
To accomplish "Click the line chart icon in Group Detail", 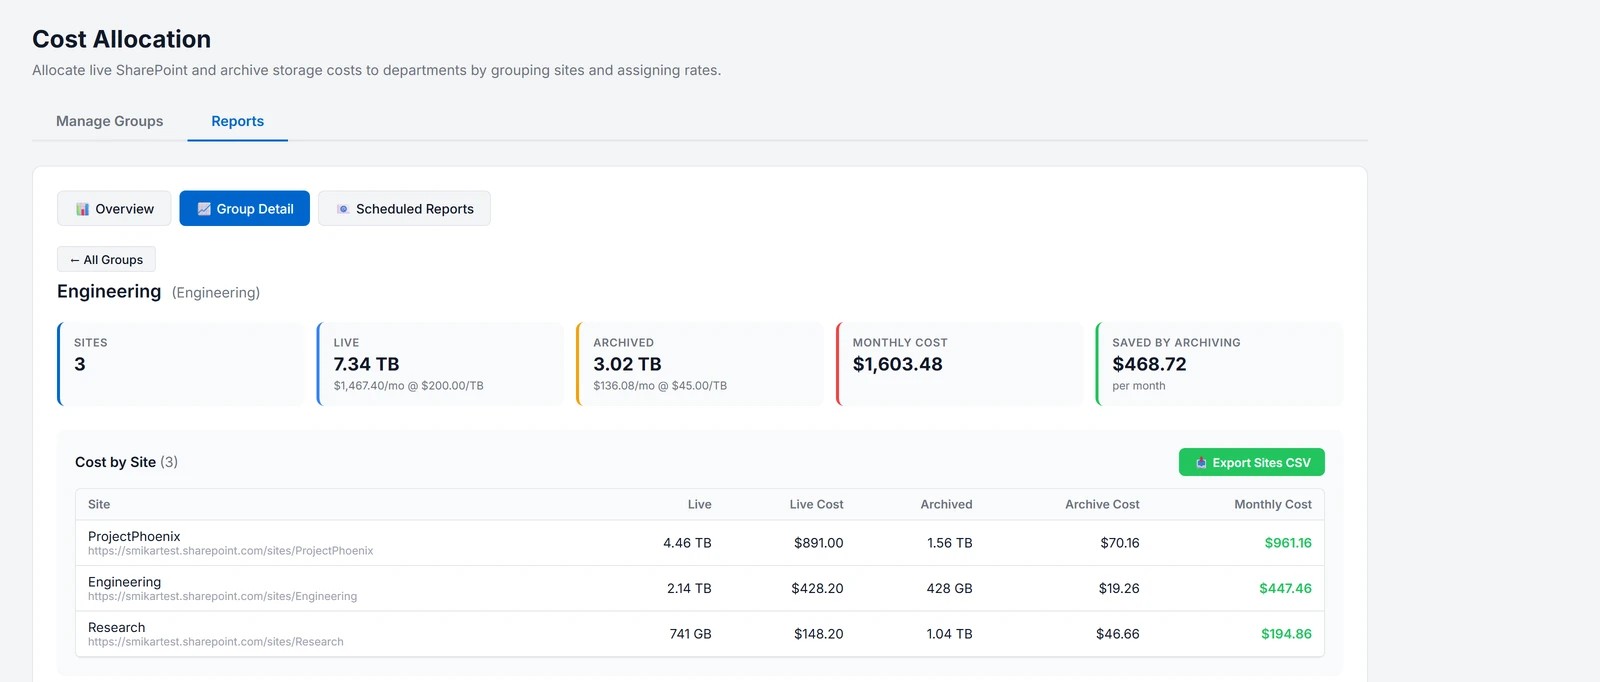I will (204, 209).
